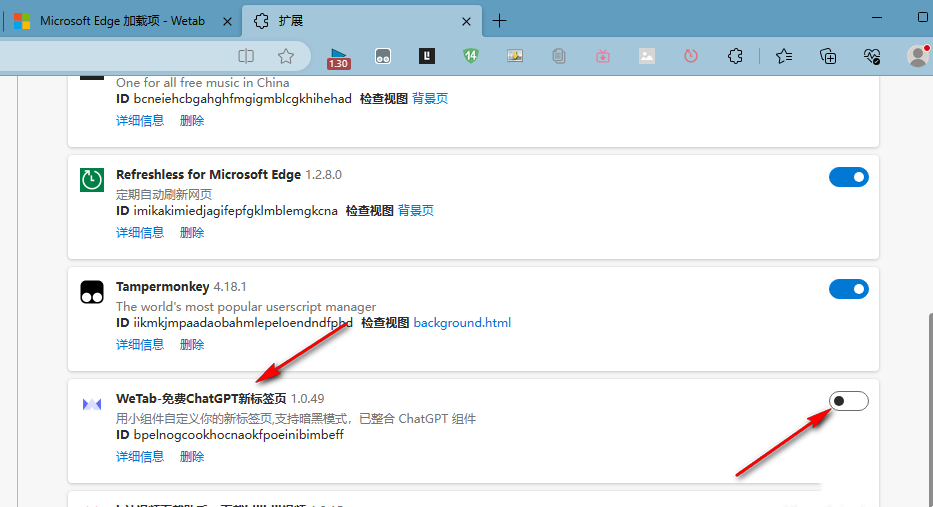The image size is (933, 507).
Task: Select the 扩展 tab
Action: click(361, 21)
